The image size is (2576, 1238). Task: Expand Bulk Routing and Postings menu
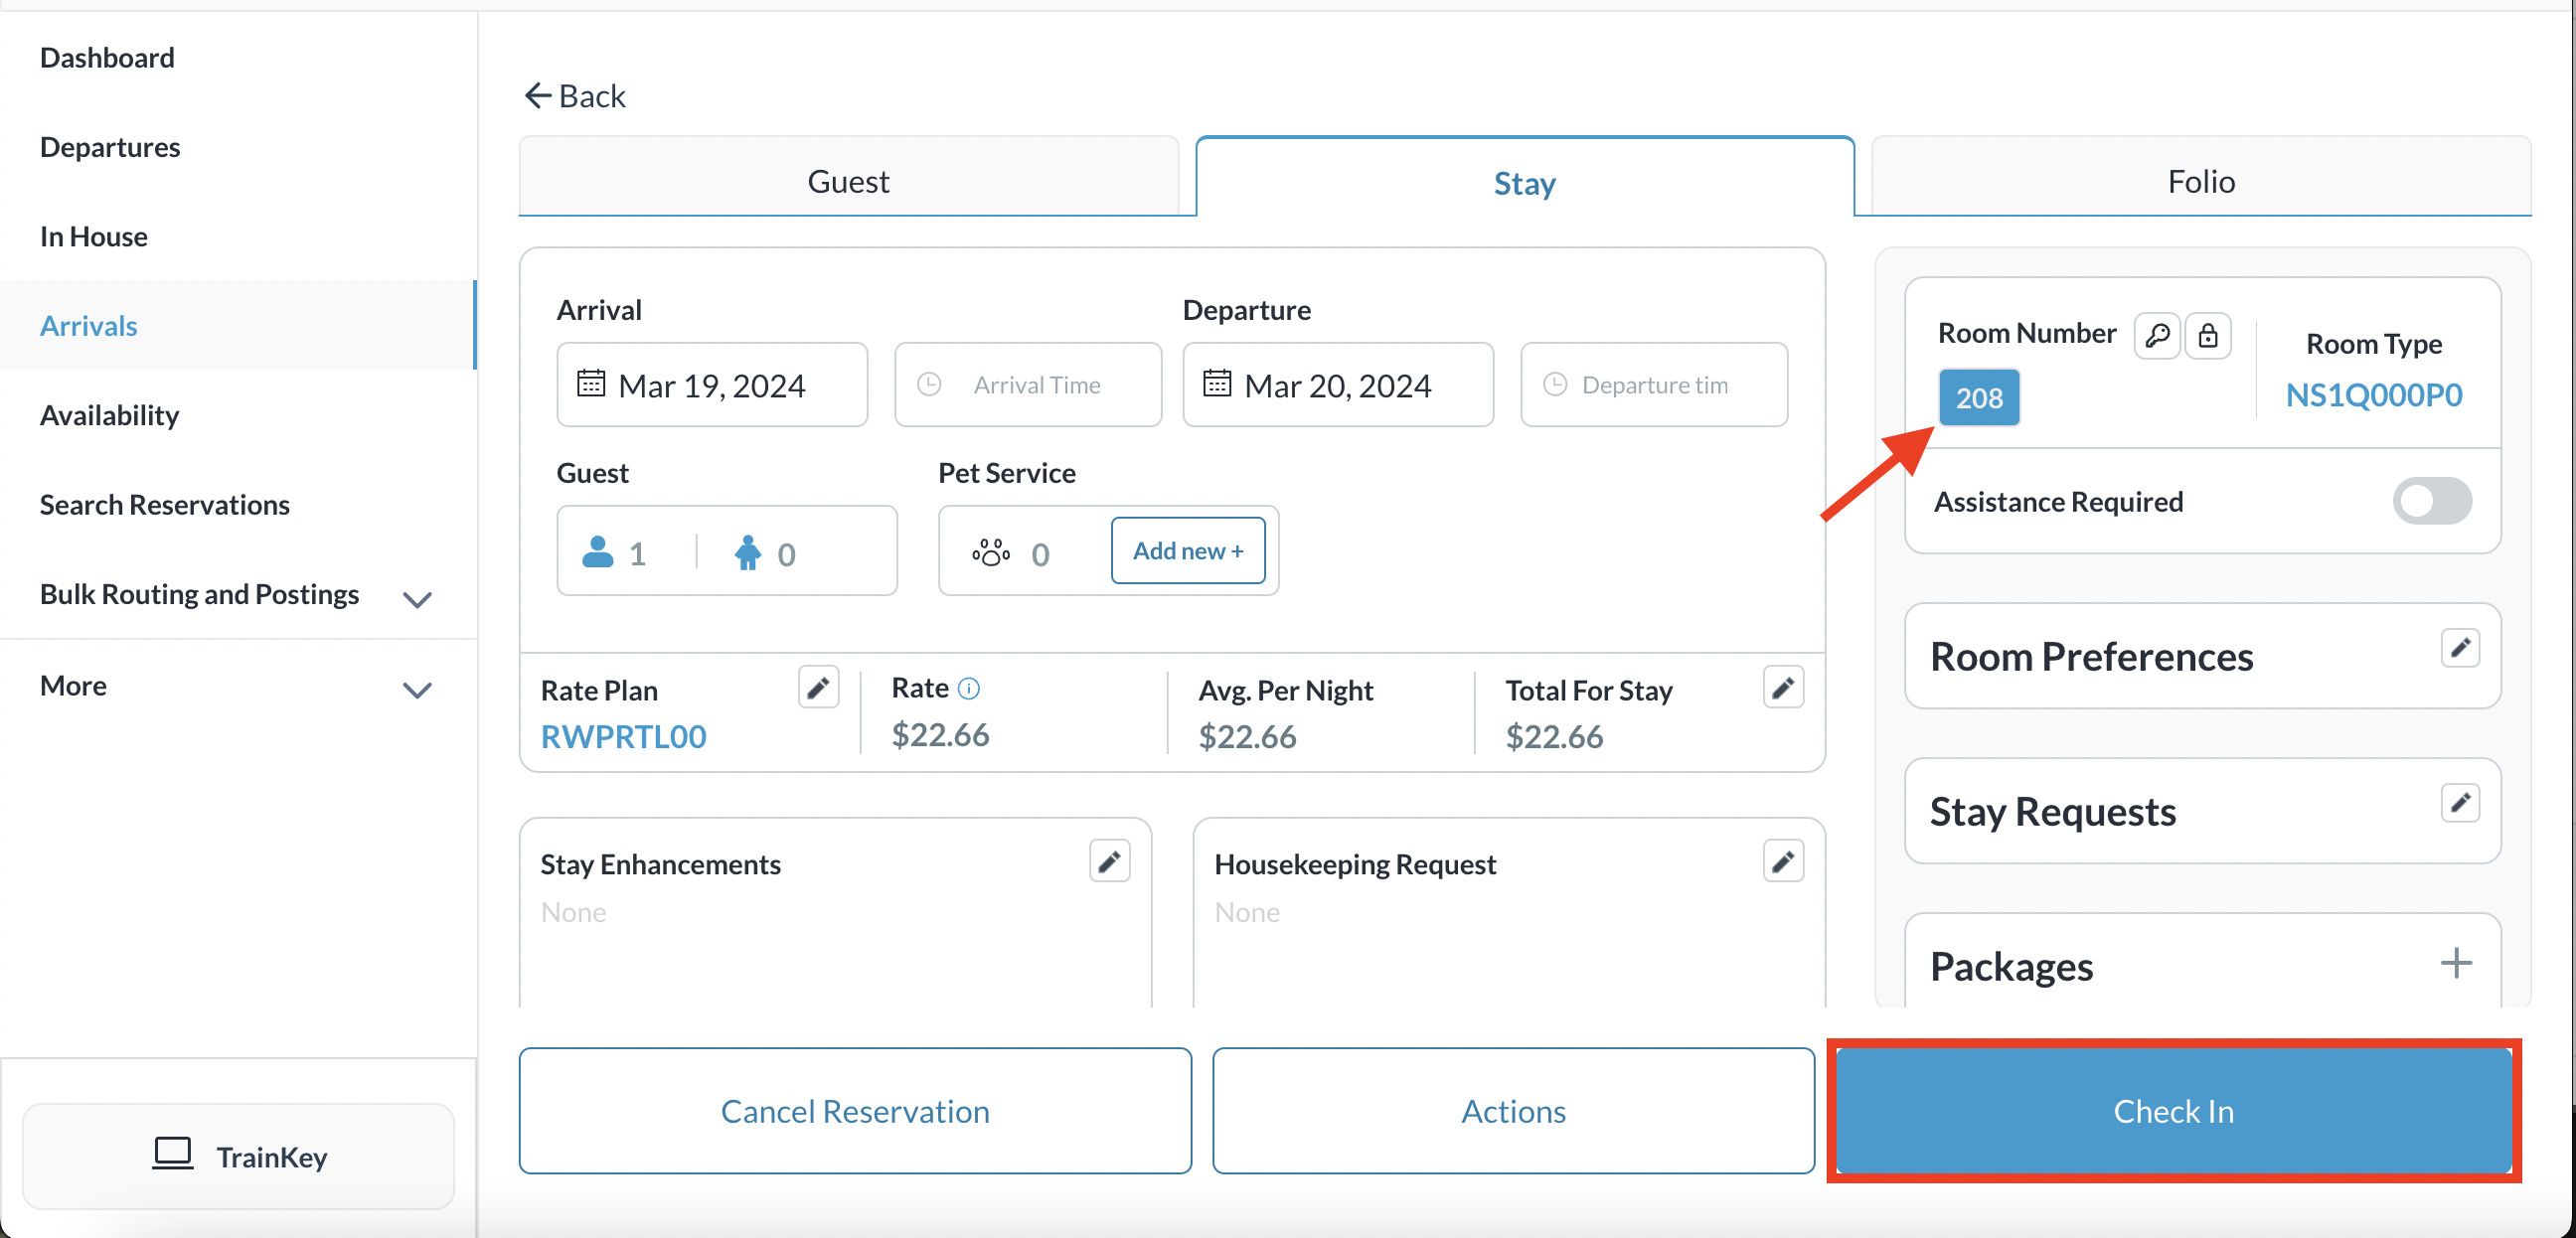click(x=417, y=599)
